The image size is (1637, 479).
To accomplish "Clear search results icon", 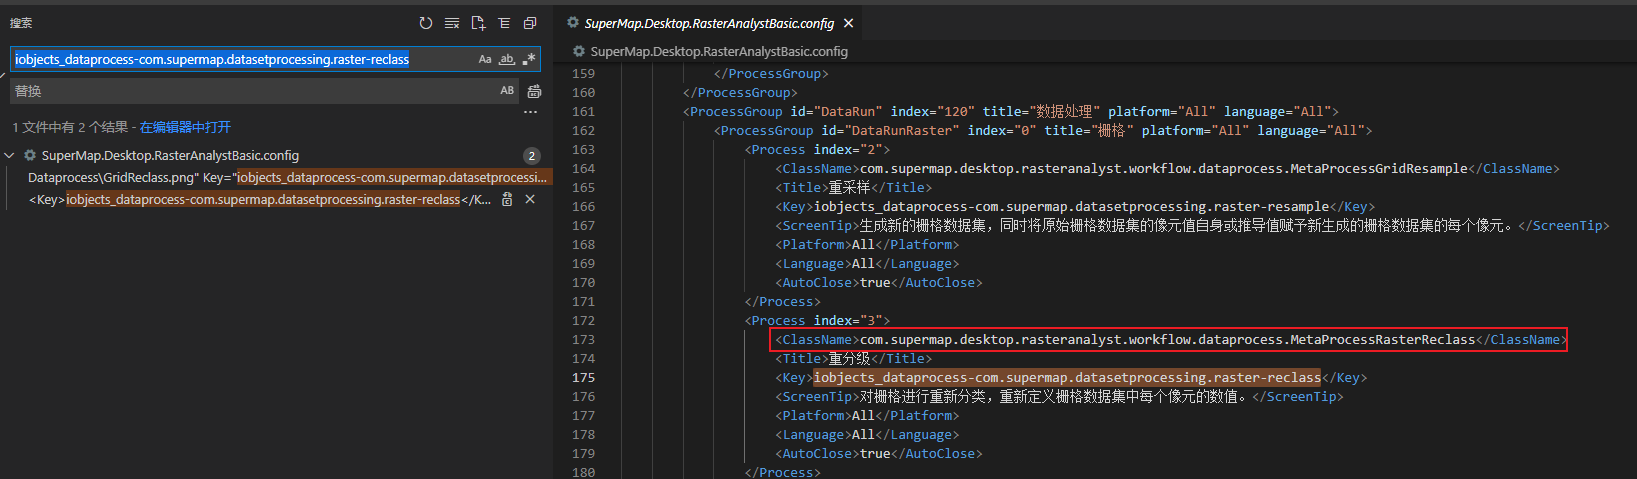I will pyautogui.click(x=452, y=23).
